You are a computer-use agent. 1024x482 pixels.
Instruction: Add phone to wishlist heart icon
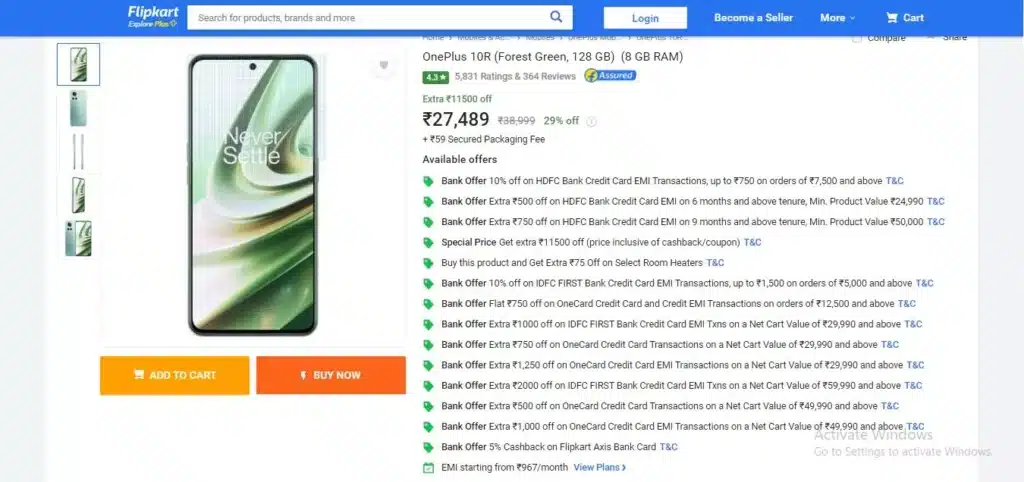[x=384, y=65]
